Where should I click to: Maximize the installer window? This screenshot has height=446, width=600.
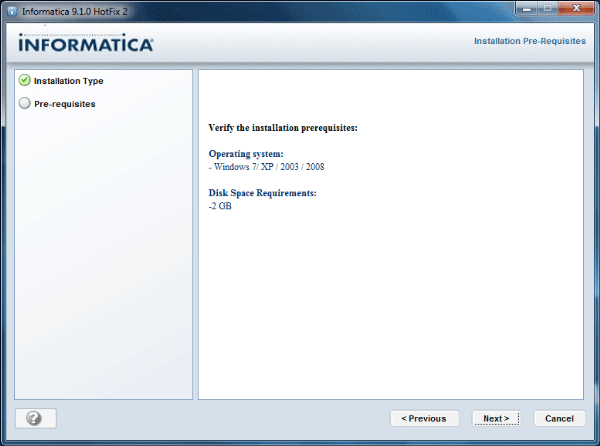[548, 8]
